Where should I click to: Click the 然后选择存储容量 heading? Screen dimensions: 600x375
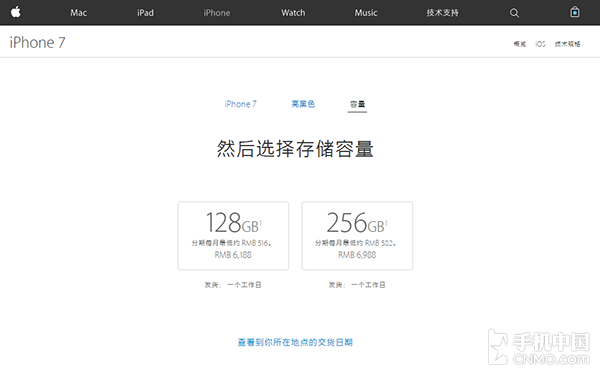tap(295, 148)
